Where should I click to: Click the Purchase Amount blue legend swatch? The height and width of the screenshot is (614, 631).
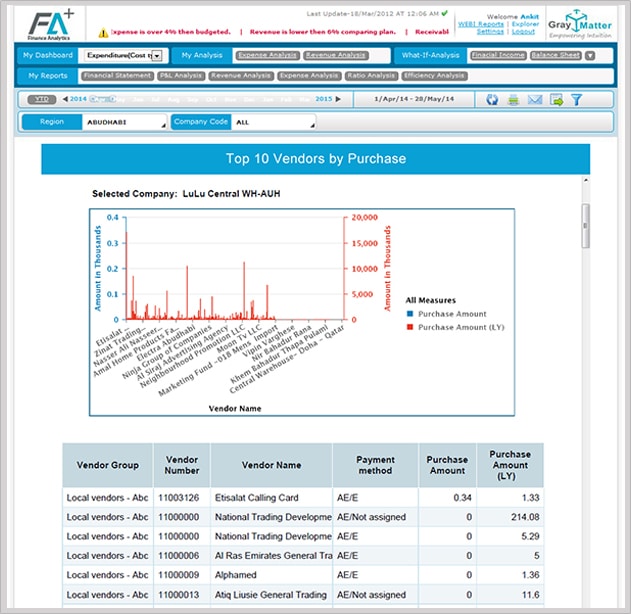click(x=410, y=313)
